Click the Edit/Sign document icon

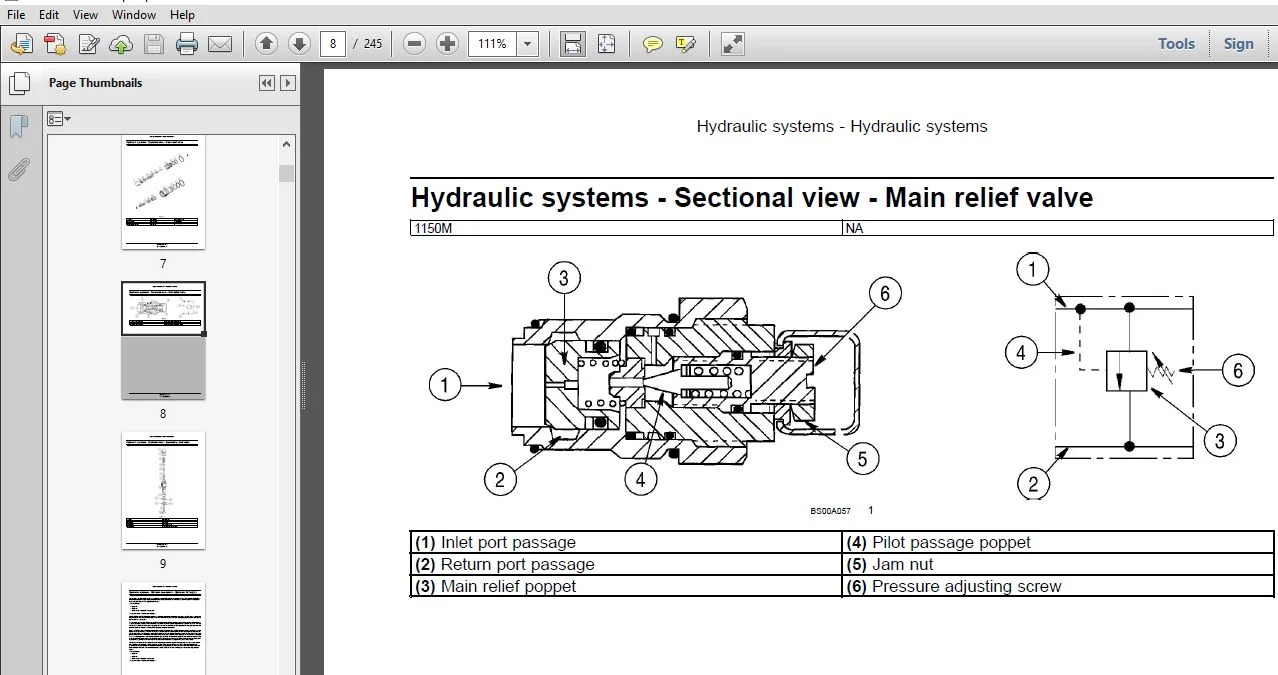tap(89, 44)
